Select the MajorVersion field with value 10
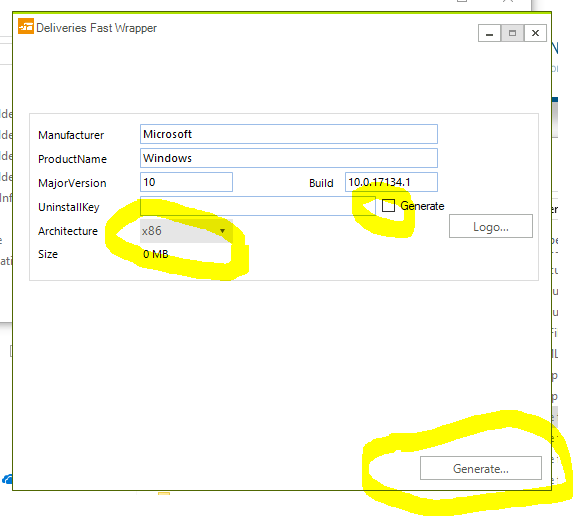The image size is (573, 517). coord(186,182)
